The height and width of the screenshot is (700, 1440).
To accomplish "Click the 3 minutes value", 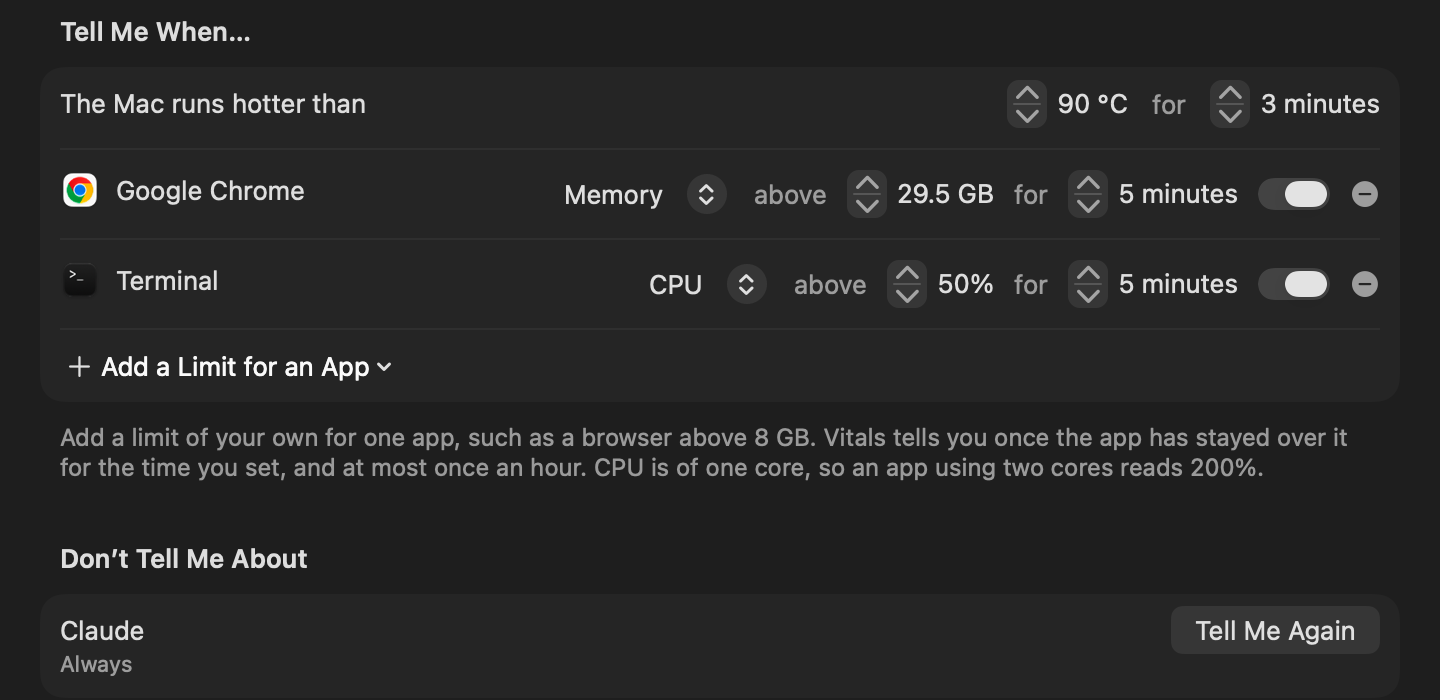I will click(1320, 104).
